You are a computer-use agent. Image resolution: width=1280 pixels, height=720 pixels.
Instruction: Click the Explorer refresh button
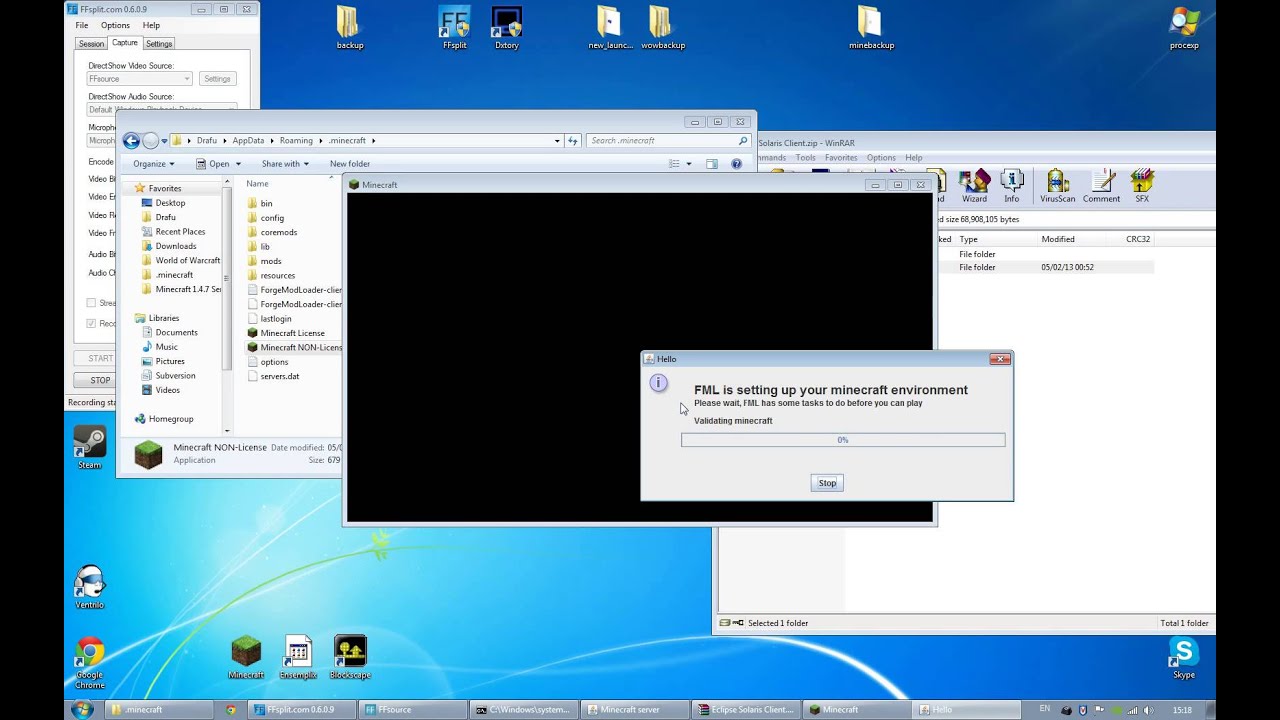pyautogui.click(x=573, y=141)
